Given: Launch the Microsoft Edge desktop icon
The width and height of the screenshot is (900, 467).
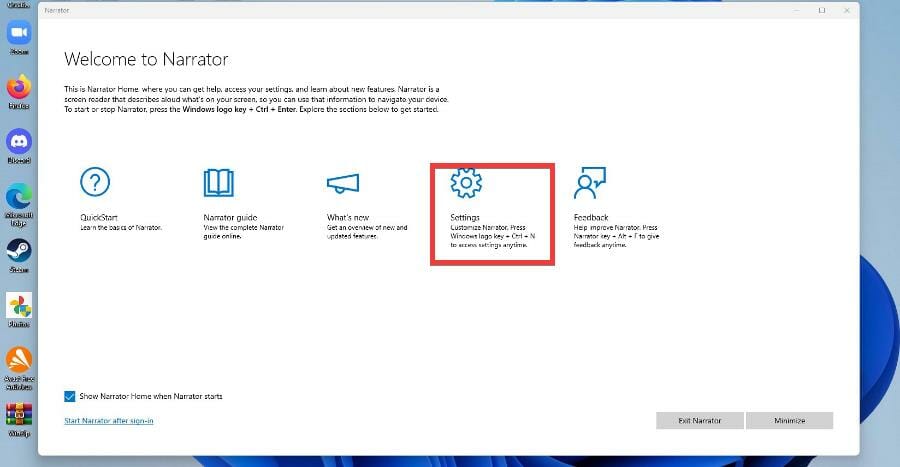Looking at the screenshot, I should click(x=19, y=197).
